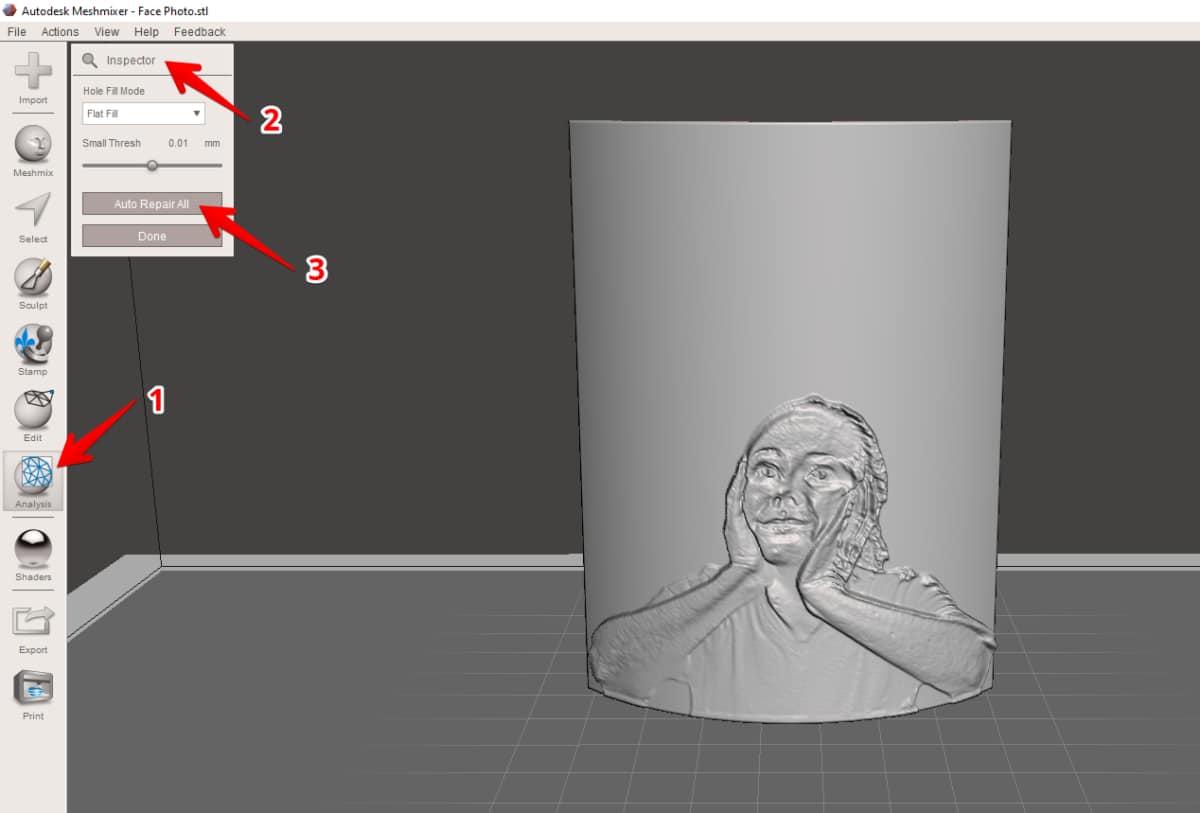Open the Meshmix parts library
This screenshot has width=1200, height=813.
[33, 150]
